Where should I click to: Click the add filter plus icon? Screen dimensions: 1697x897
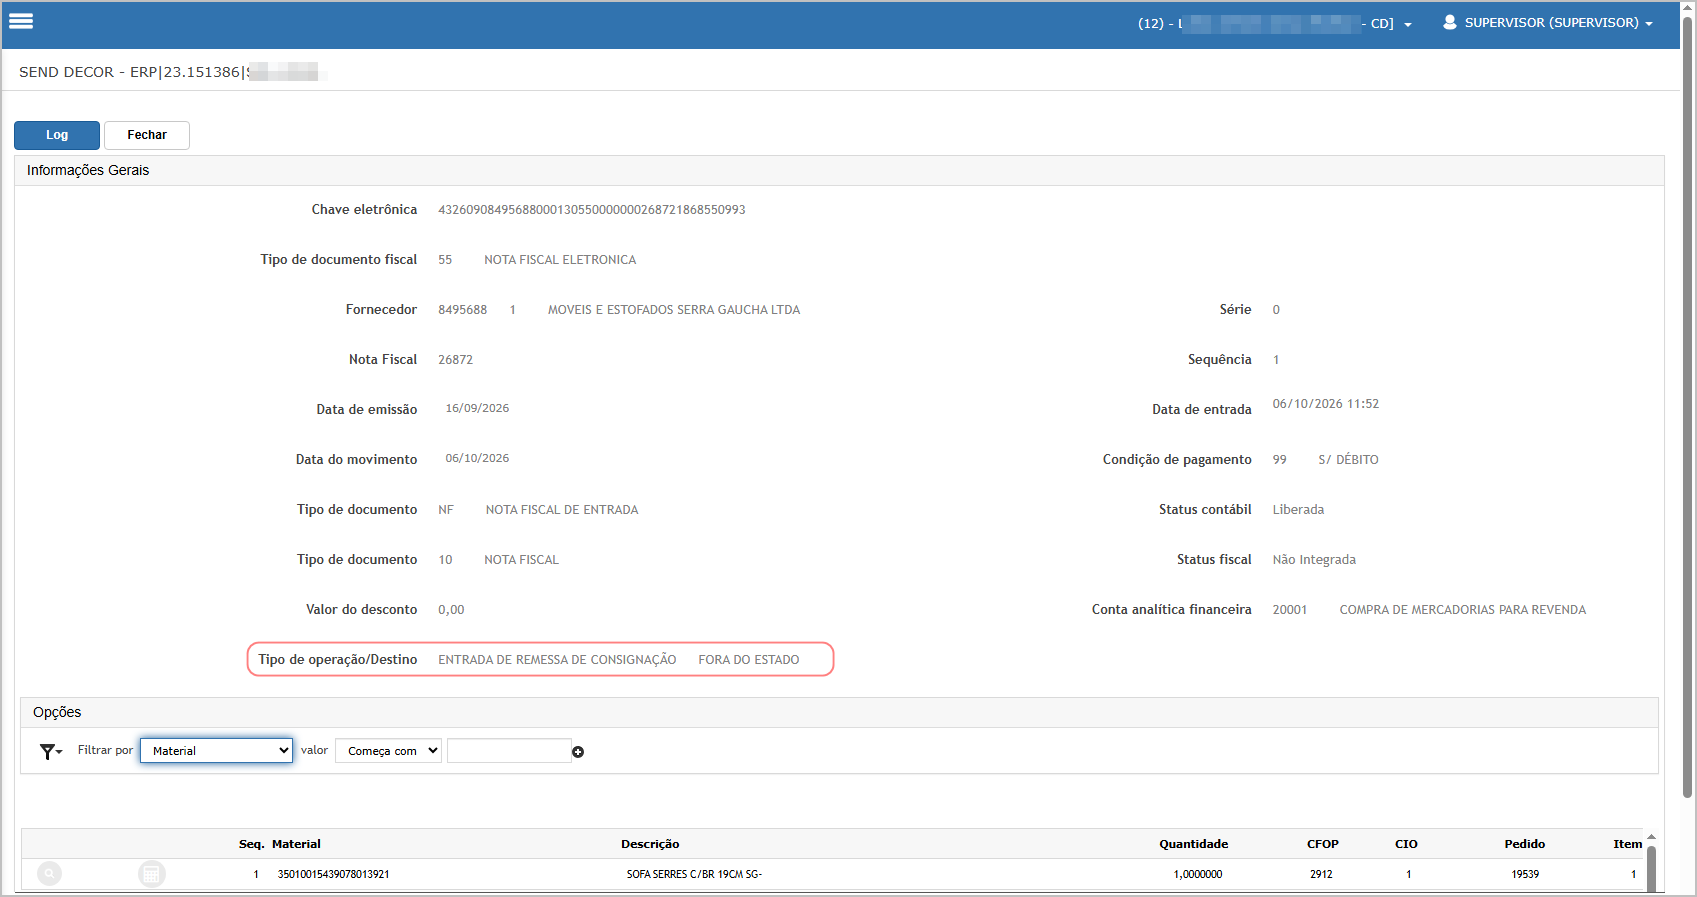(x=578, y=752)
